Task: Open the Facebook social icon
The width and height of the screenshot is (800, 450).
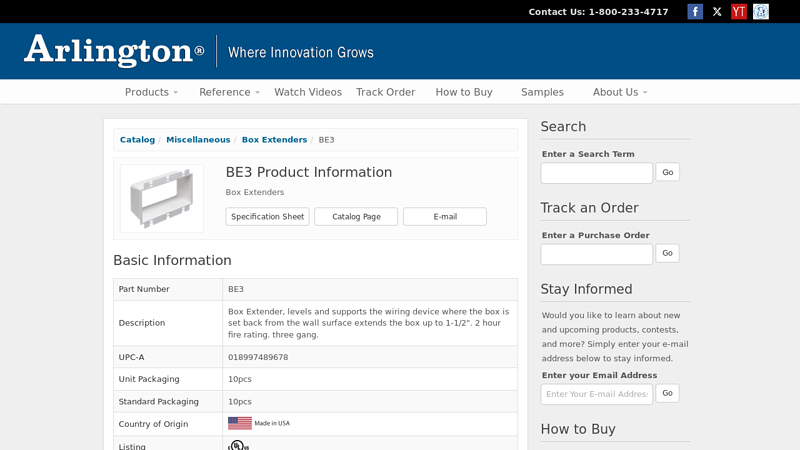Action: coord(695,12)
